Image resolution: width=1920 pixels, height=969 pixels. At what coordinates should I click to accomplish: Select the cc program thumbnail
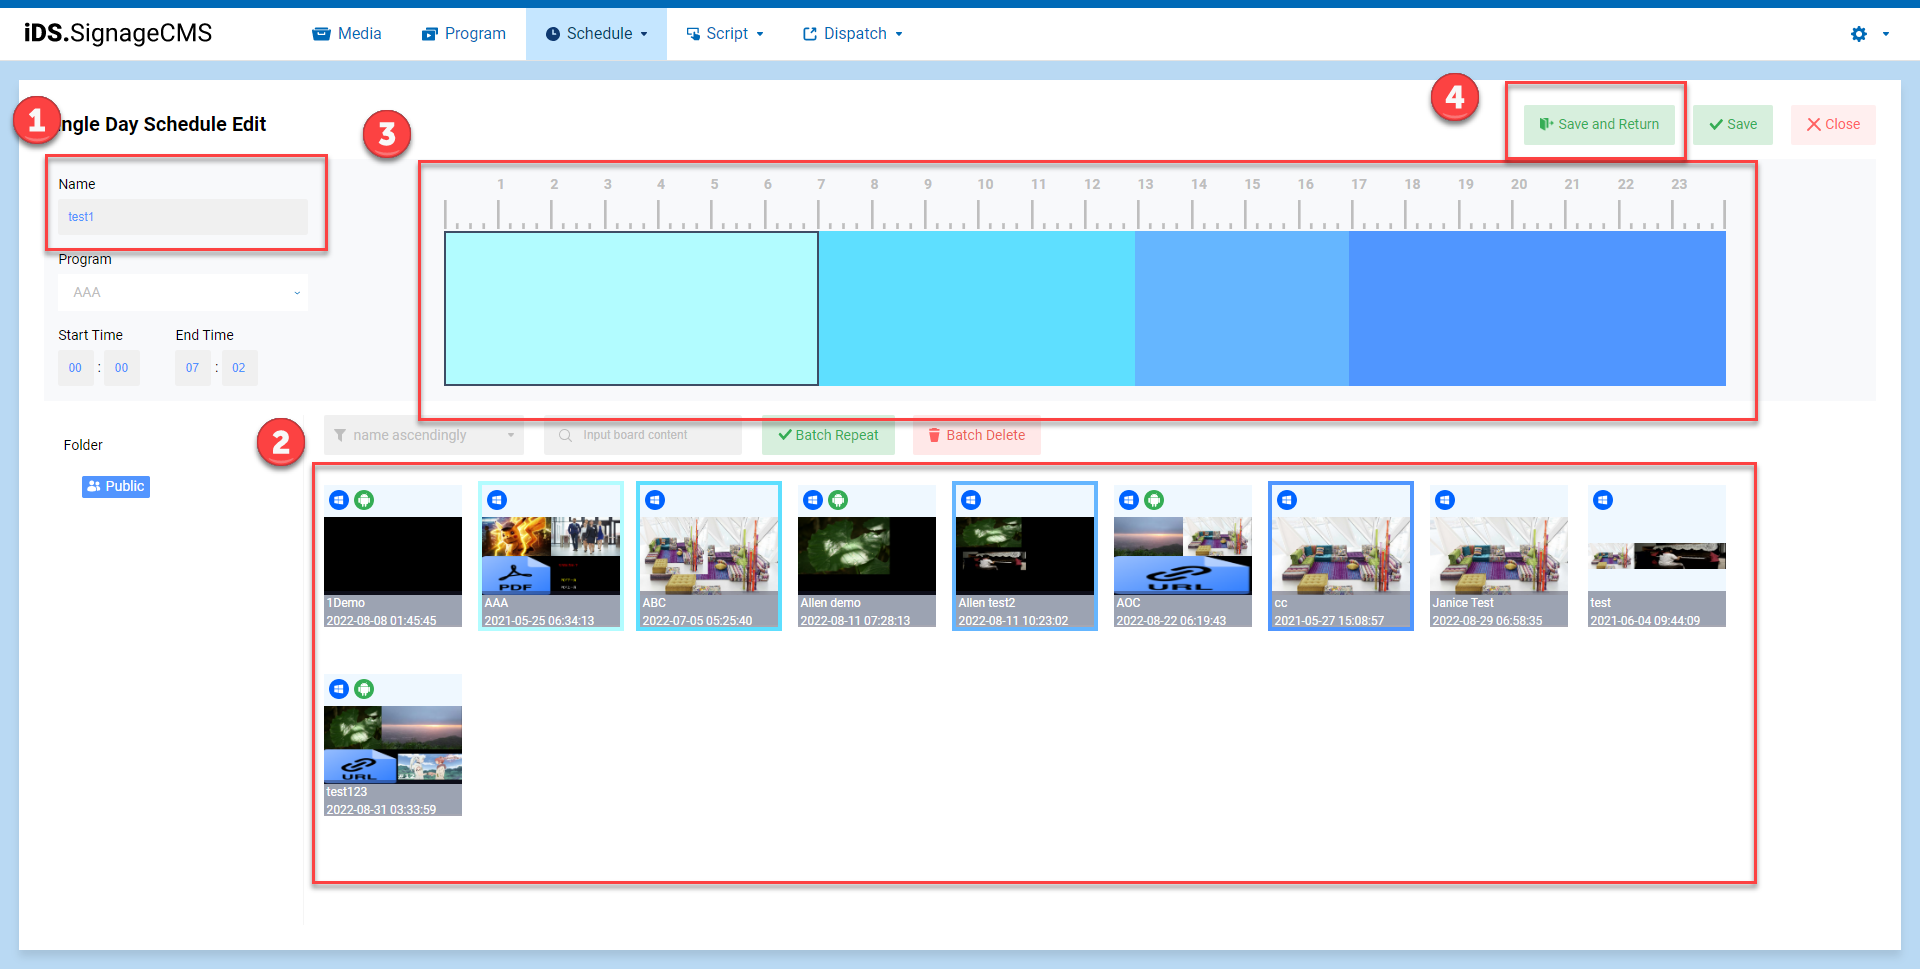tap(1341, 555)
